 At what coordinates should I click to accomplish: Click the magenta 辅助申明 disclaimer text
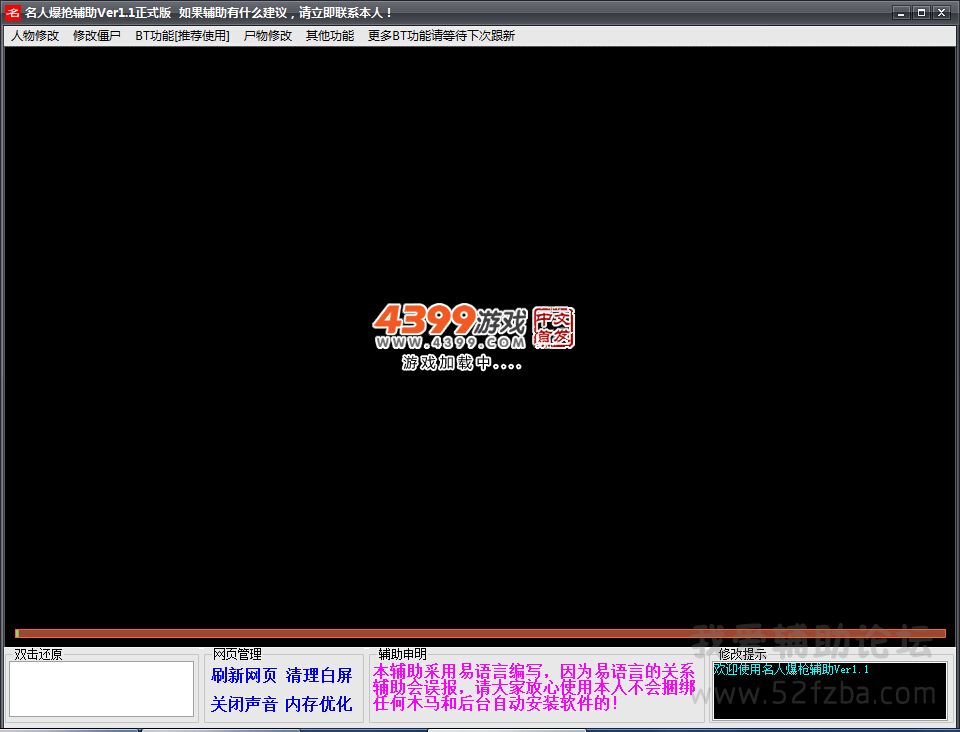coord(534,687)
